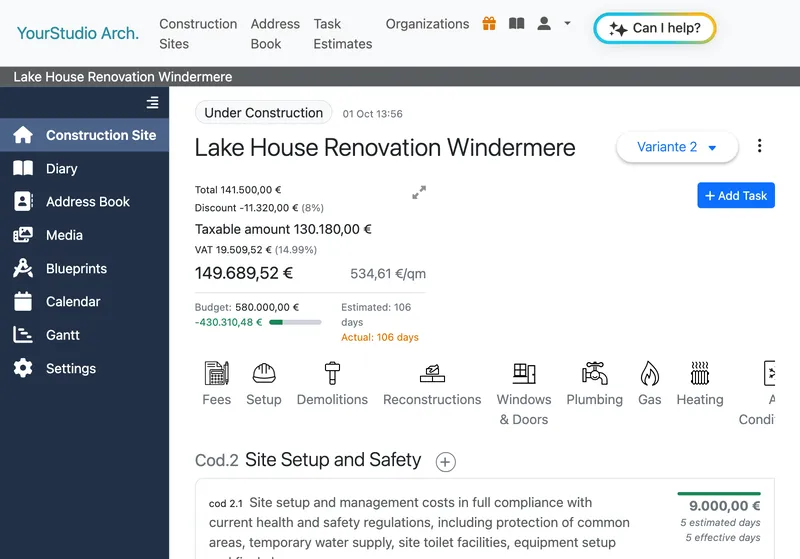The width and height of the screenshot is (800, 559).
Task: Go to Task Estimates in top navigation
Action: pyautogui.click(x=342, y=34)
